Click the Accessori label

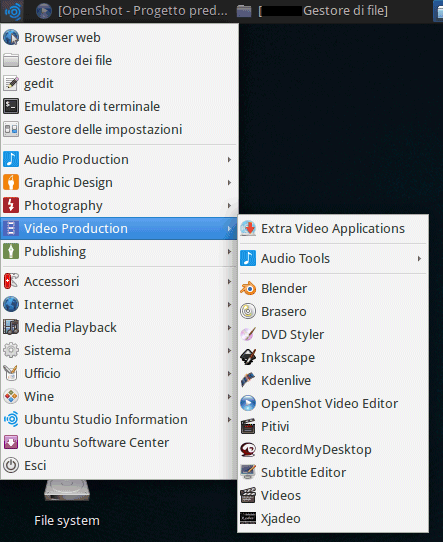[x=51, y=281]
